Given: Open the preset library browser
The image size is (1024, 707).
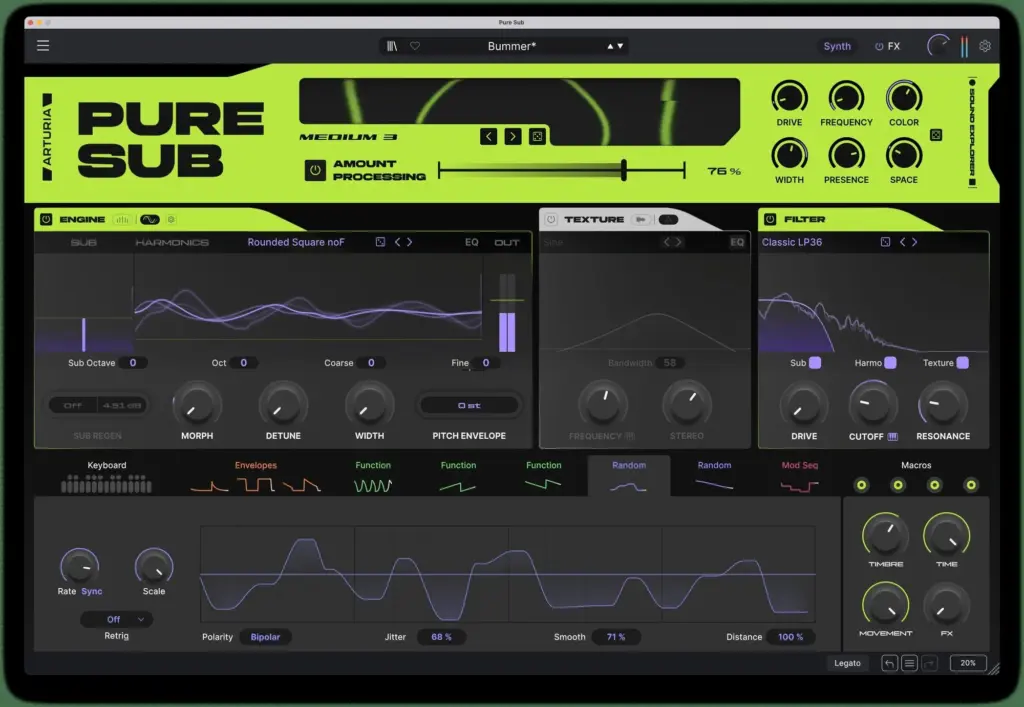Looking at the screenshot, I should point(392,46).
